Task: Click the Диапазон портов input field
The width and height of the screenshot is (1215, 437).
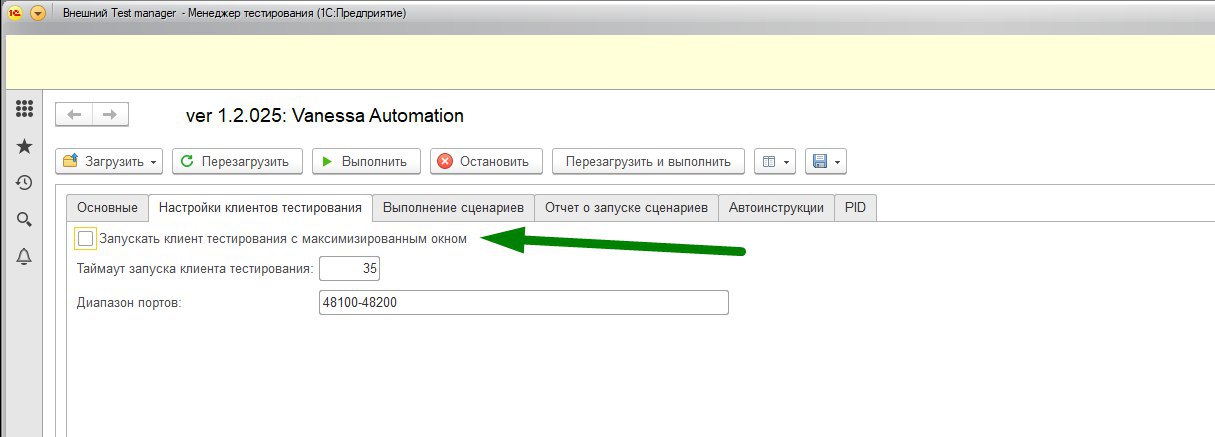Action: [x=523, y=302]
